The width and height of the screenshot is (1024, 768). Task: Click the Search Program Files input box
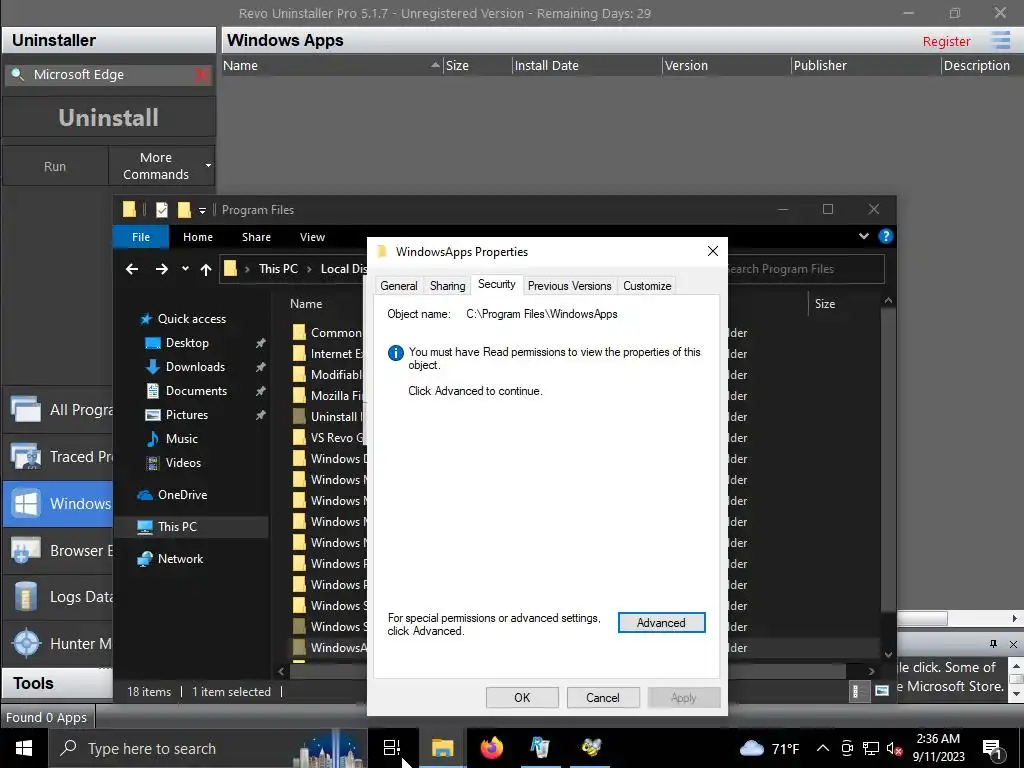[x=805, y=269]
